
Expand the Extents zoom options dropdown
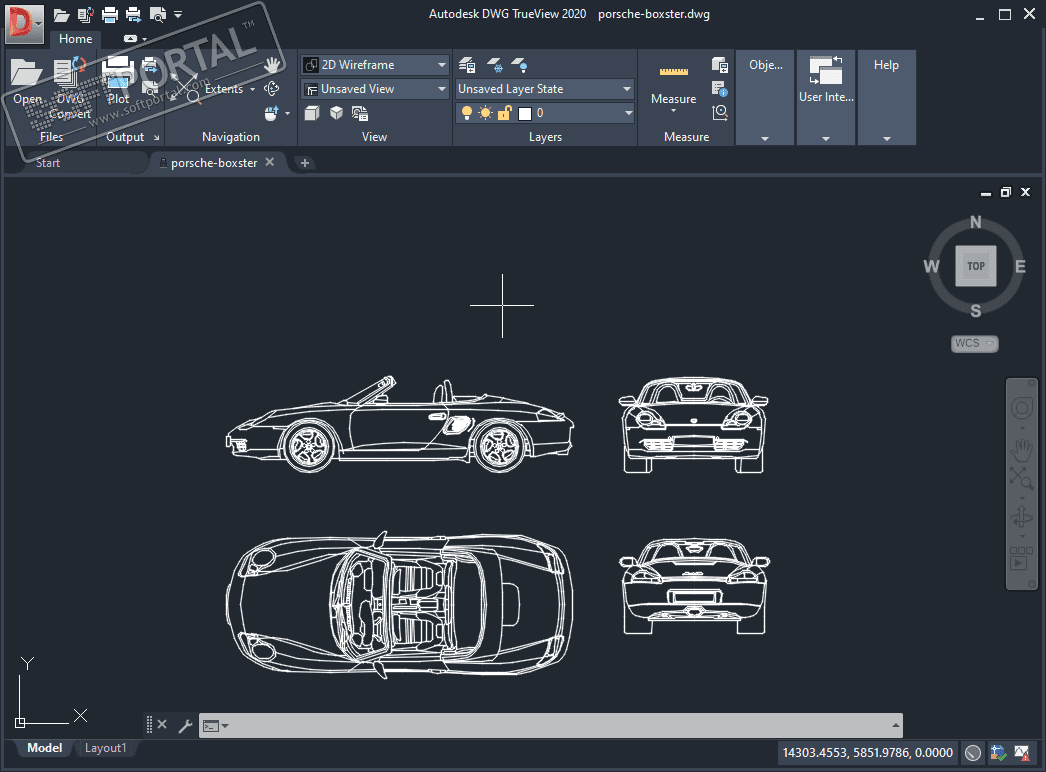(252, 89)
